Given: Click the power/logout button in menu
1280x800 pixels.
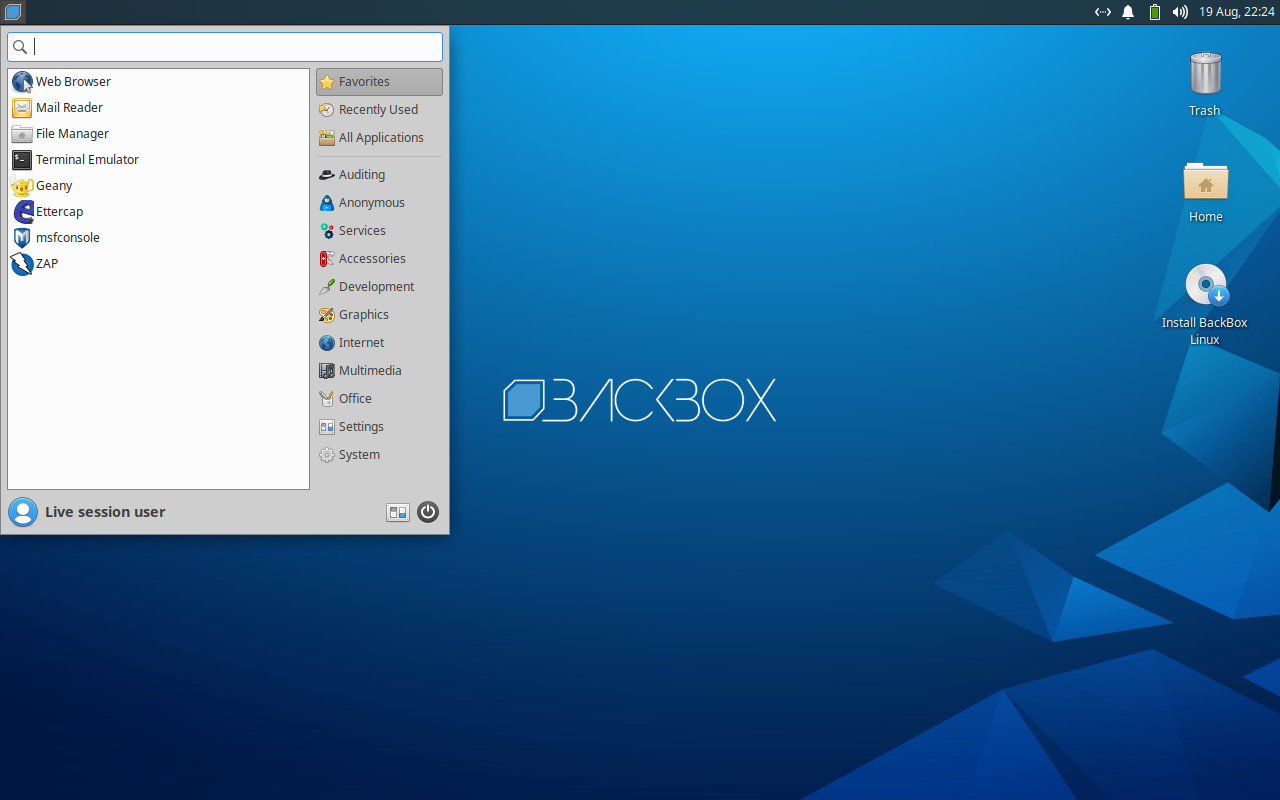Looking at the screenshot, I should click(428, 512).
